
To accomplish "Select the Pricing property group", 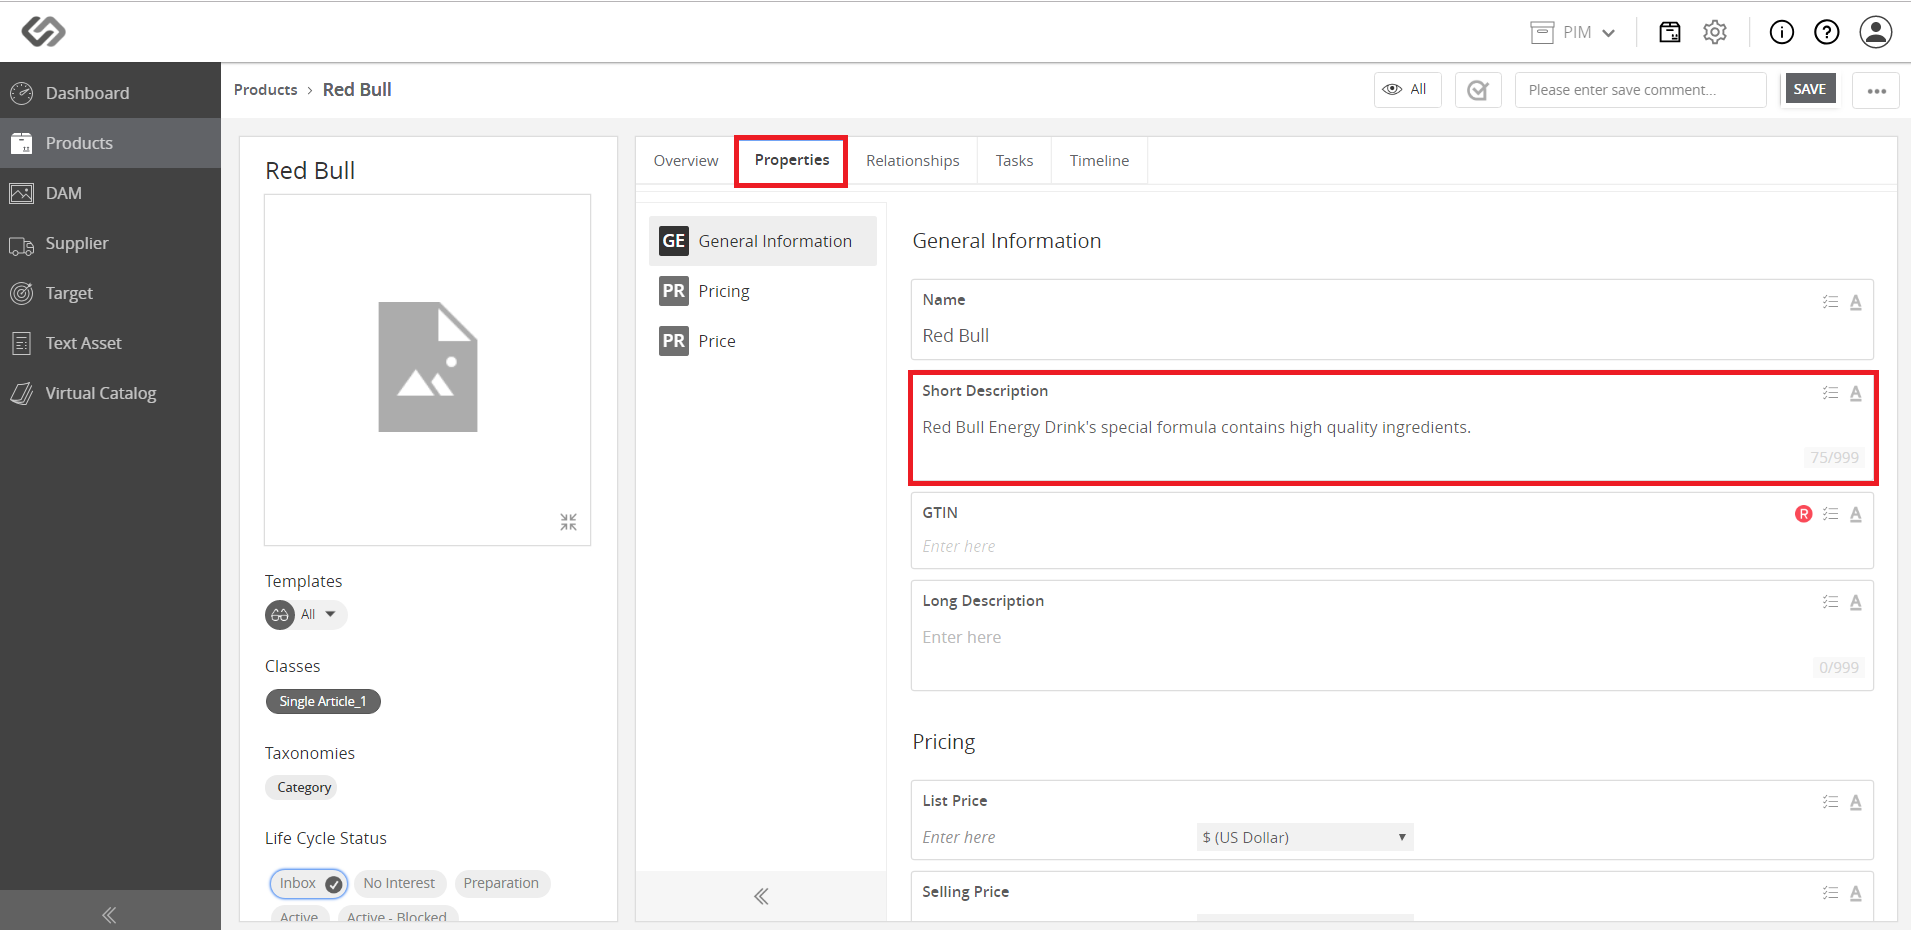I will (763, 291).
